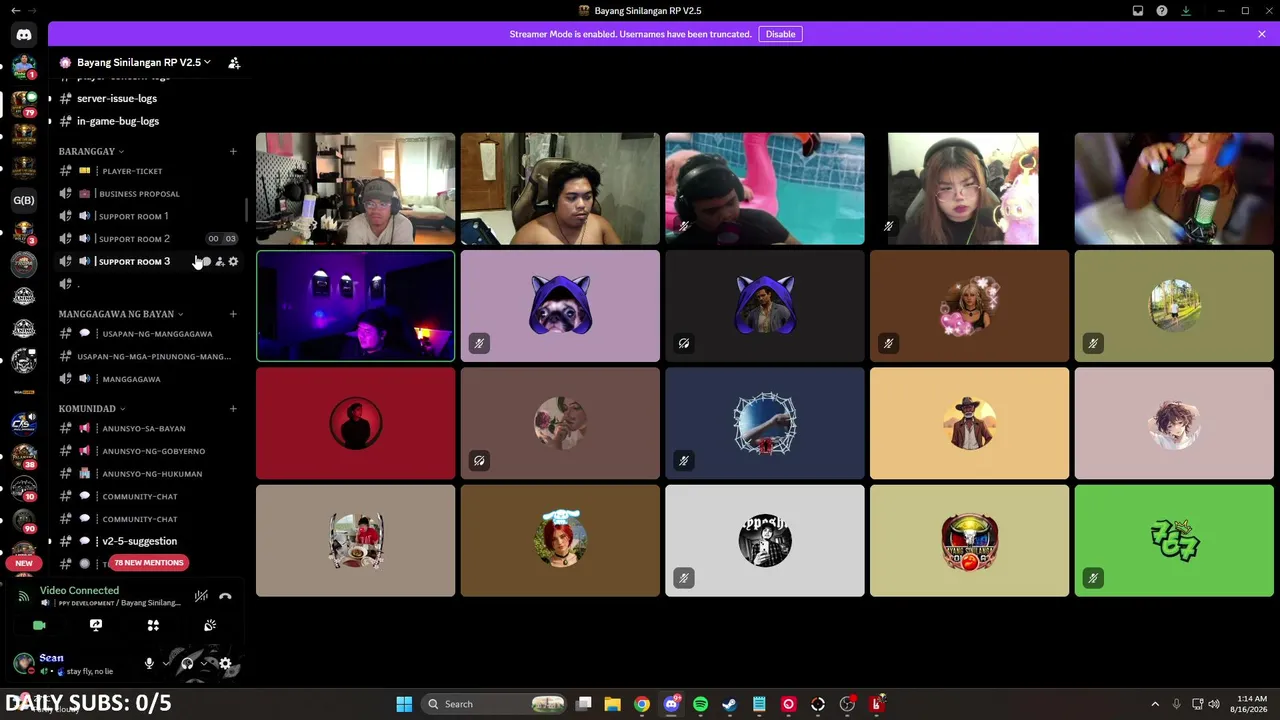This screenshot has width=1280, height=720.
Task: Open the Windows Start menu
Action: pyautogui.click(x=404, y=704)
